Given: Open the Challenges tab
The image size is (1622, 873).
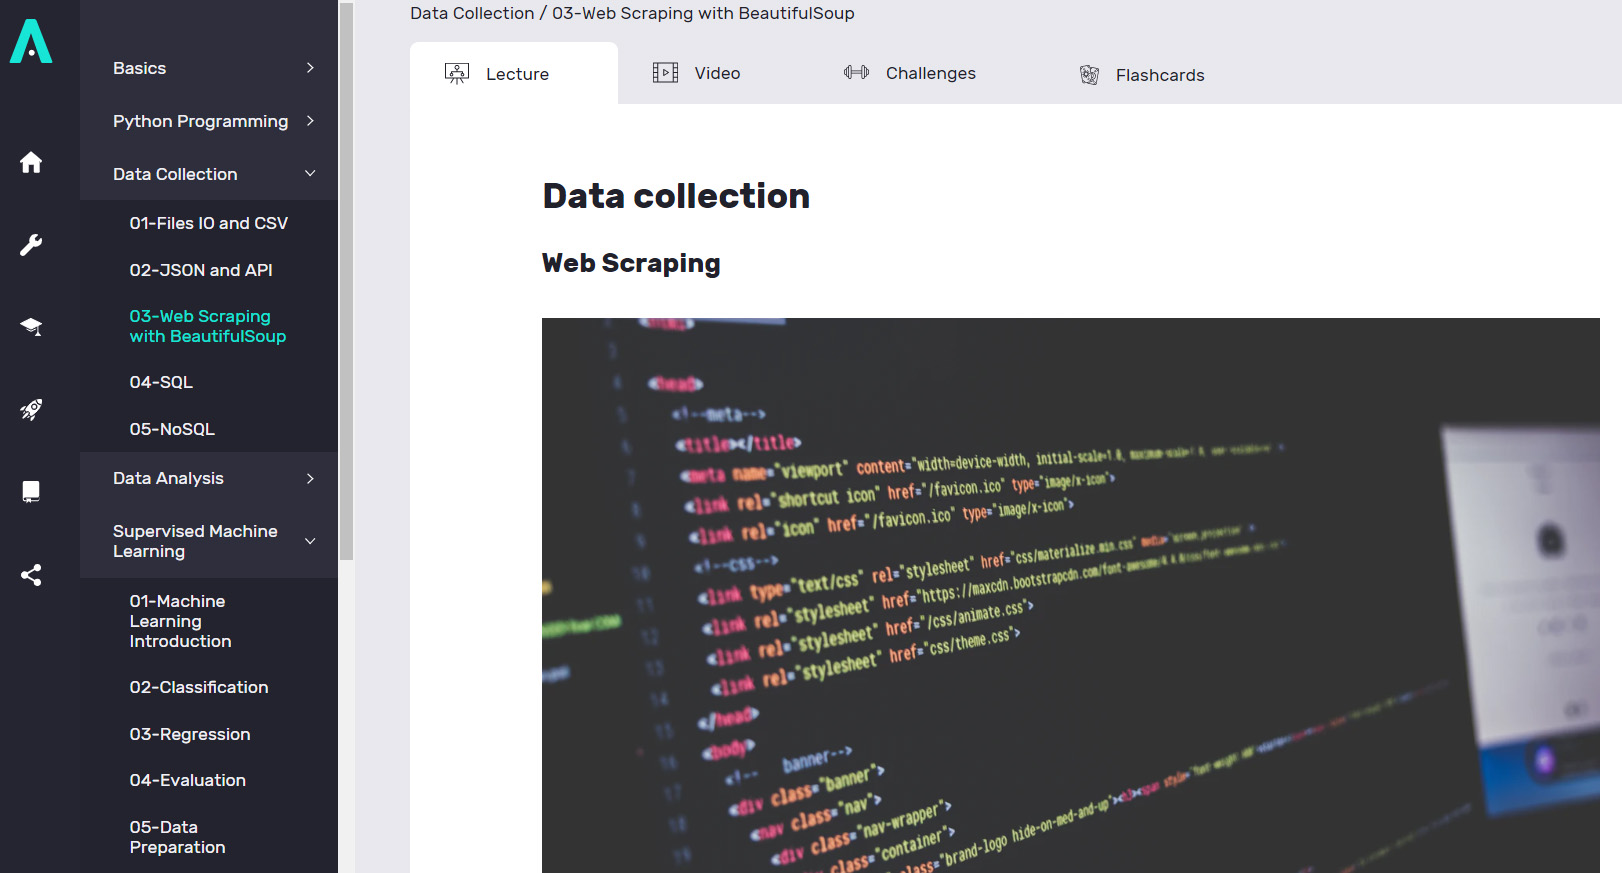Looking at the screenshot, I should (910, 73).
